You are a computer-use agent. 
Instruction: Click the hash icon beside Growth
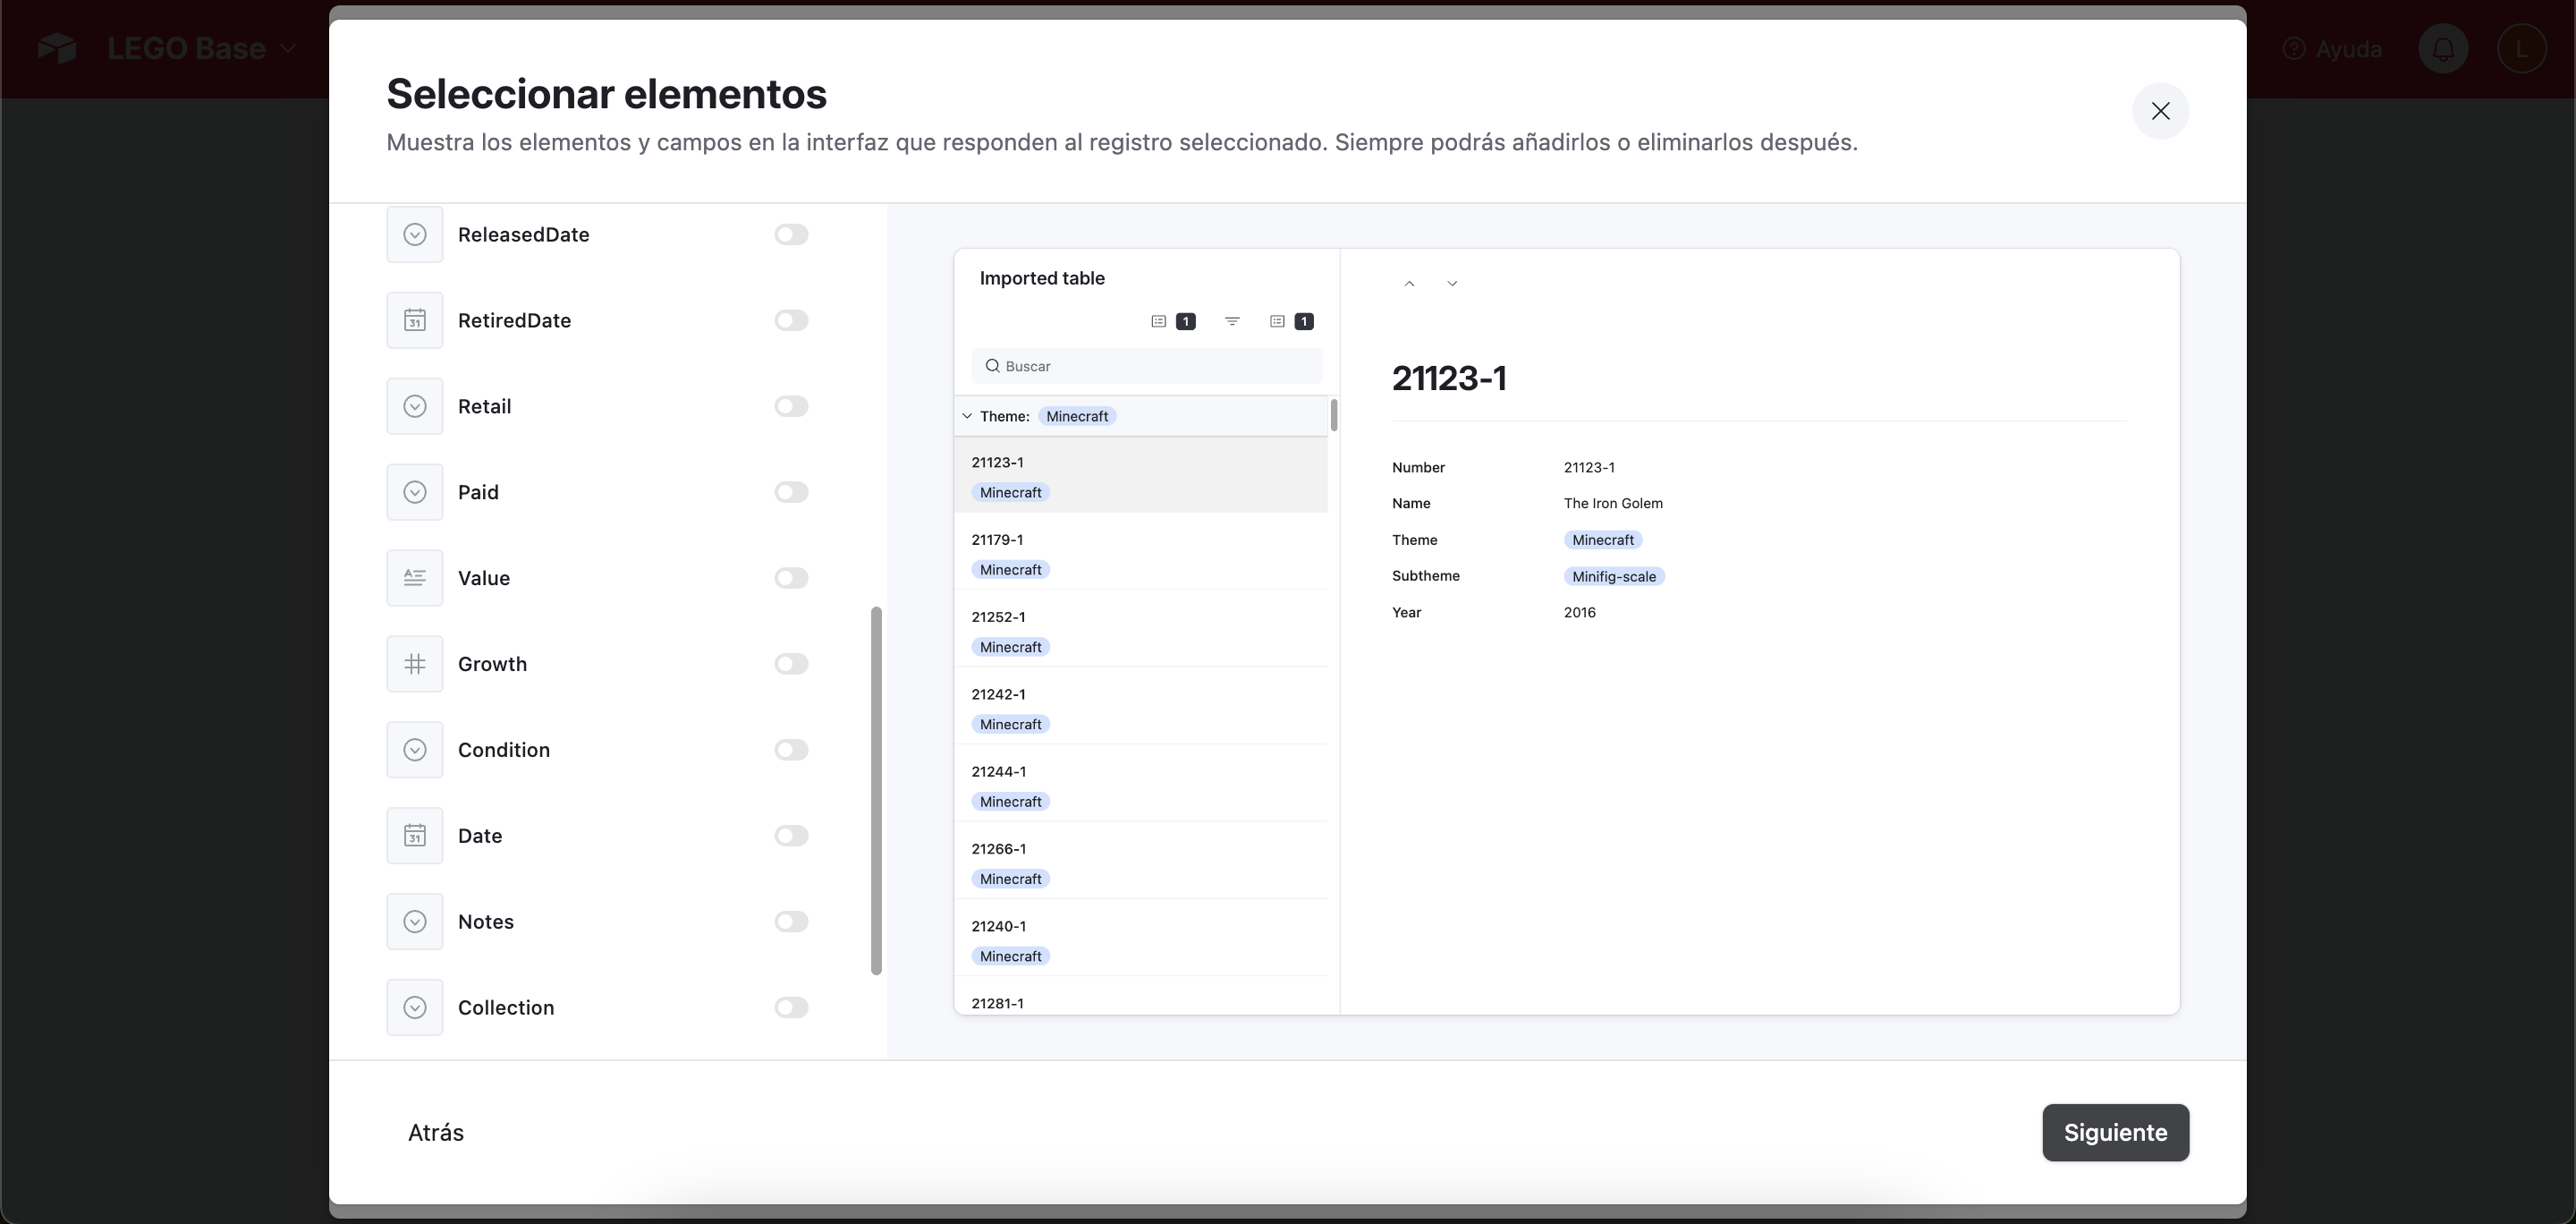[x=414, y=664]
